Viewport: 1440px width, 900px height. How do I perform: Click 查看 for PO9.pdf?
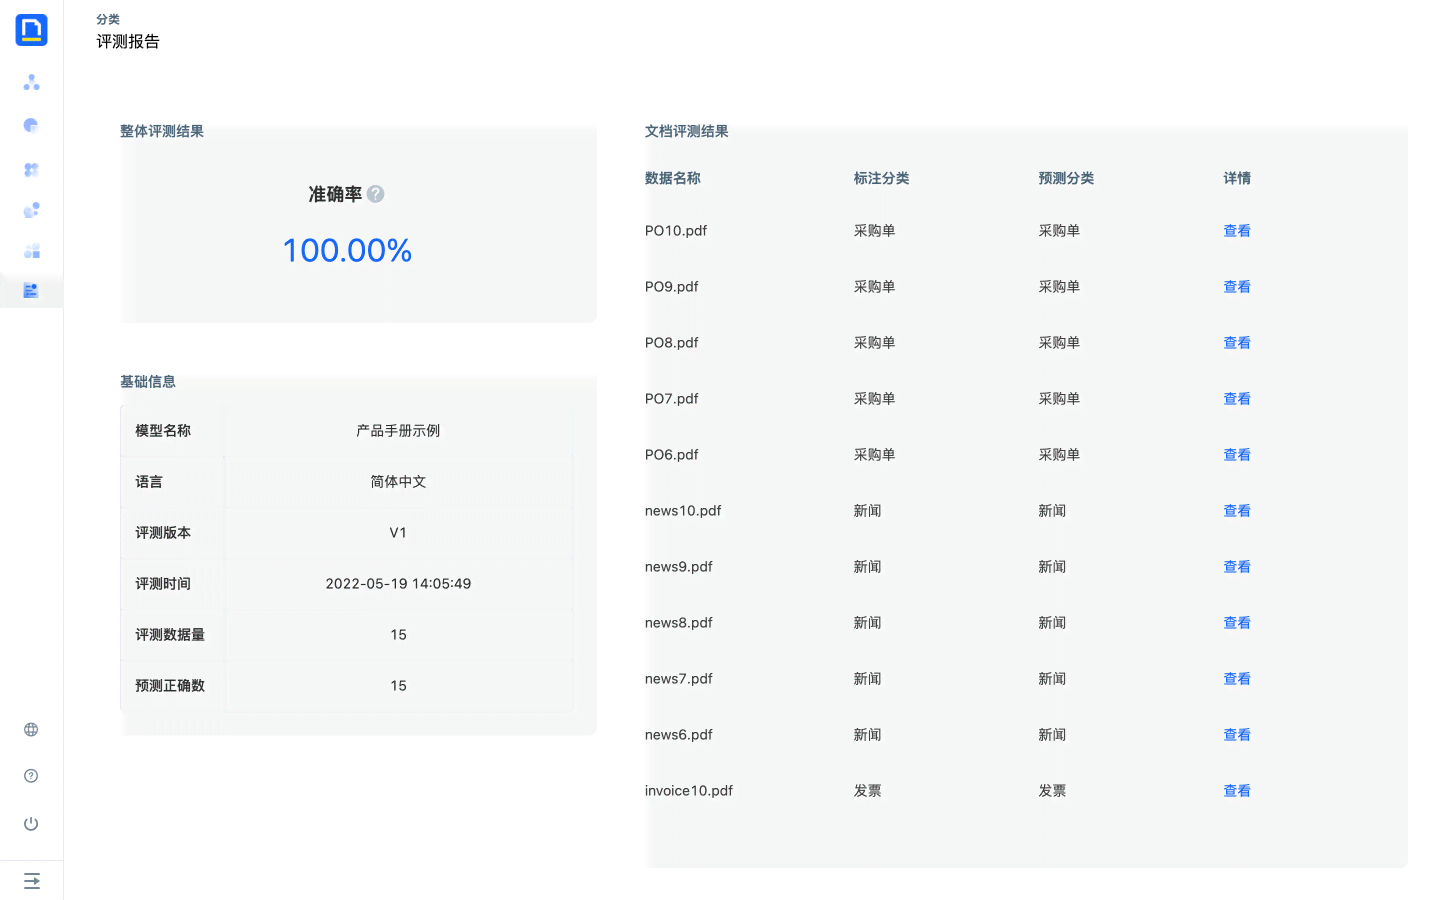point(1237,287)
